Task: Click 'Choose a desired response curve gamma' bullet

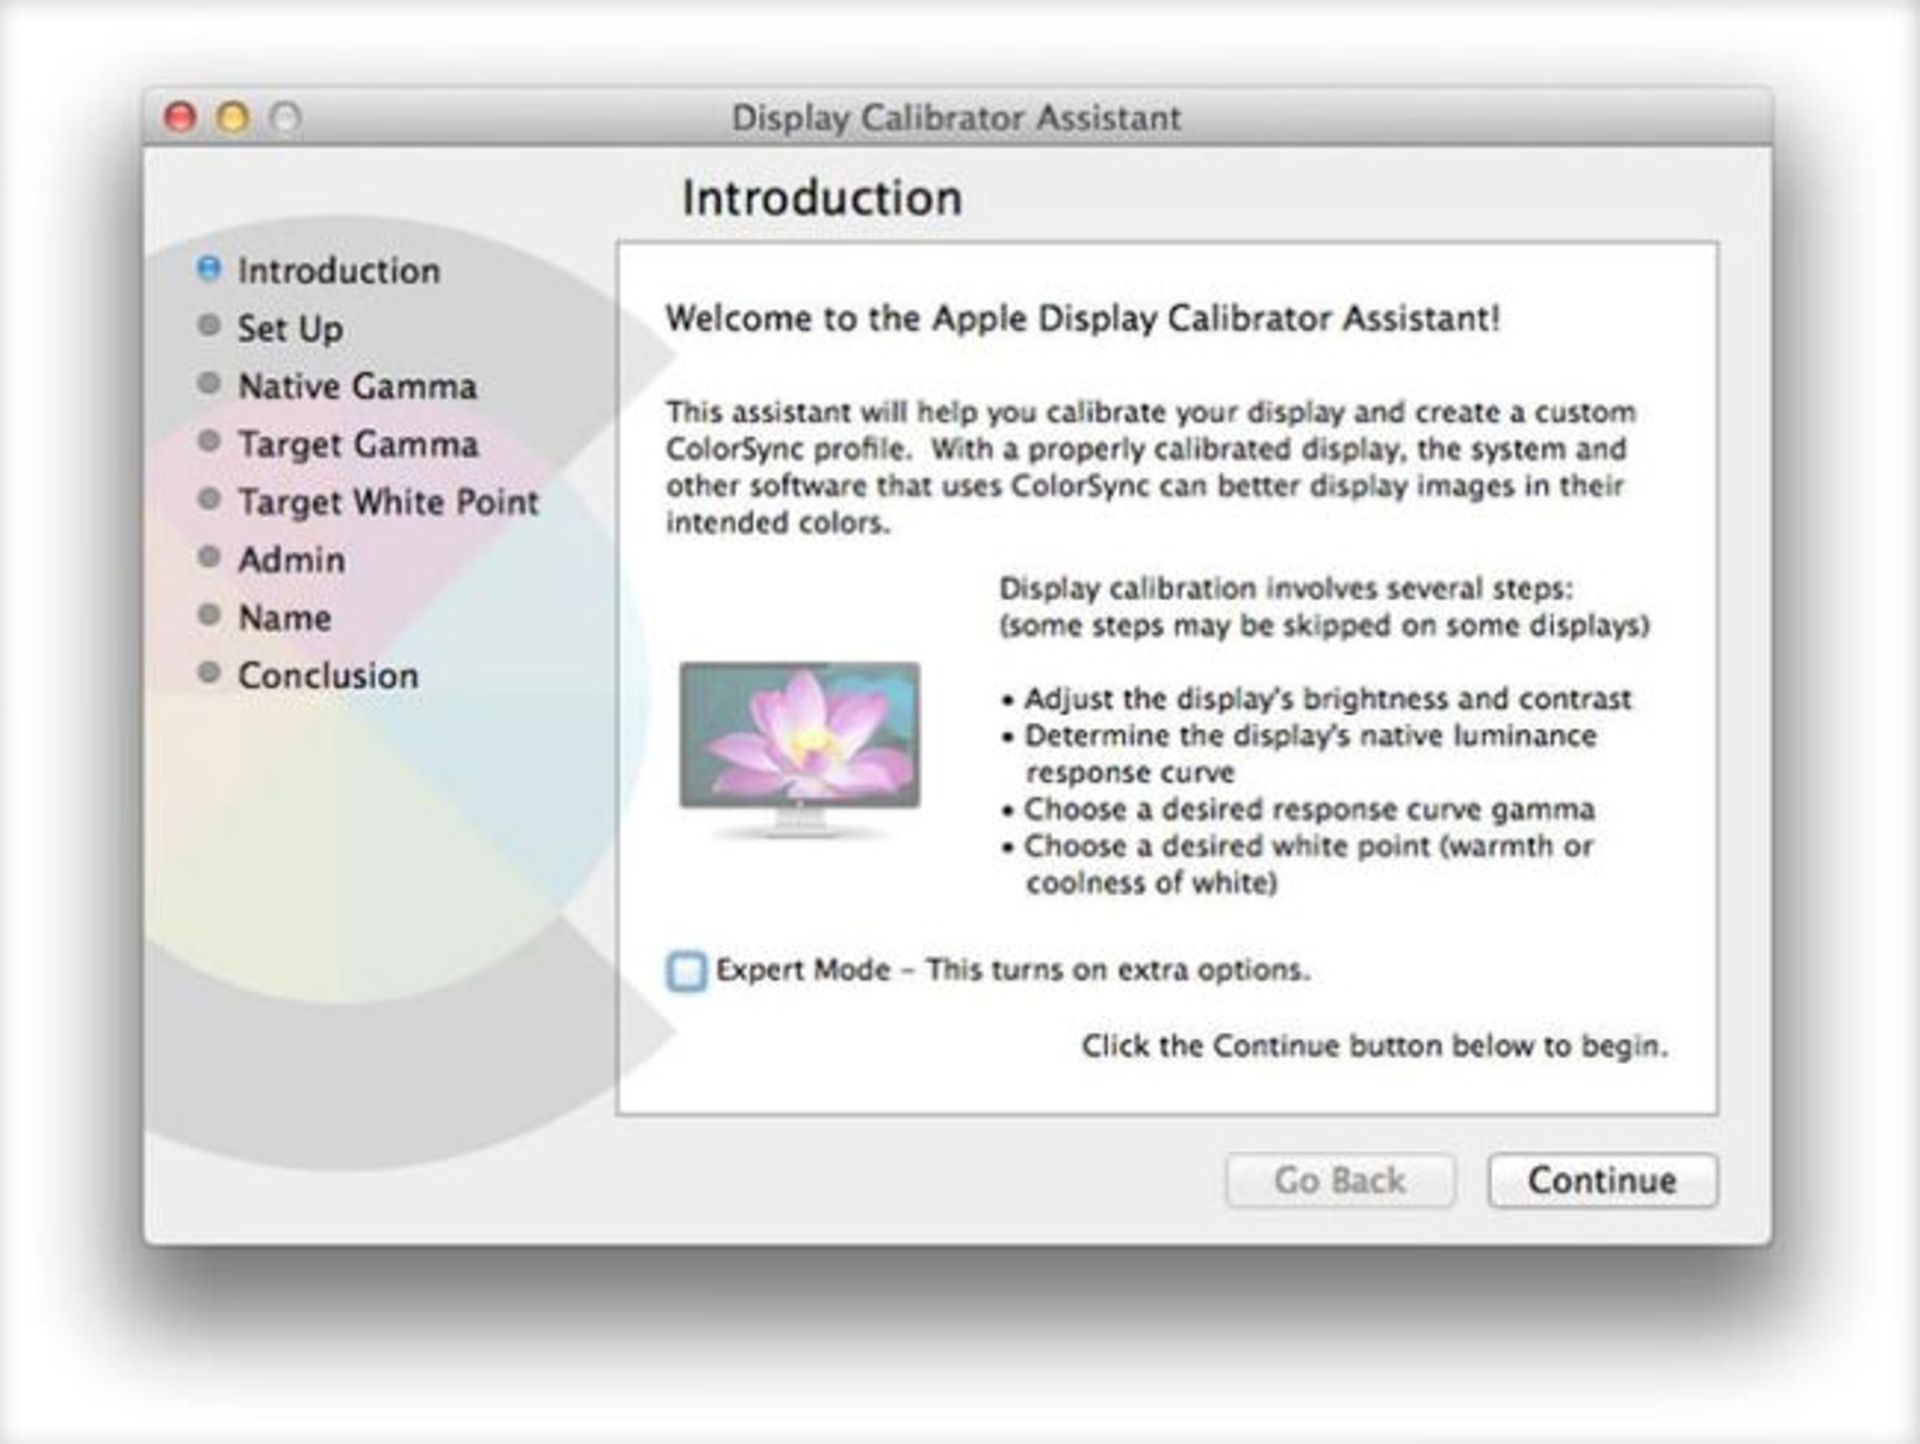Action: (1297, 809)
